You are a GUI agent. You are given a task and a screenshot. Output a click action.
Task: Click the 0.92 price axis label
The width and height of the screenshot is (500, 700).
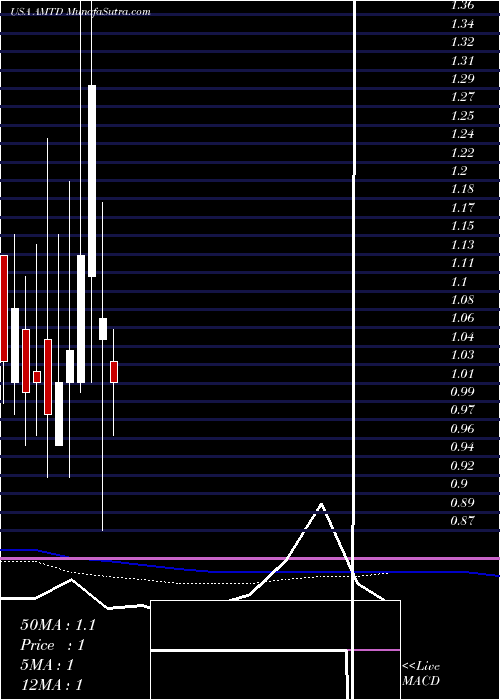click(462, 465)
